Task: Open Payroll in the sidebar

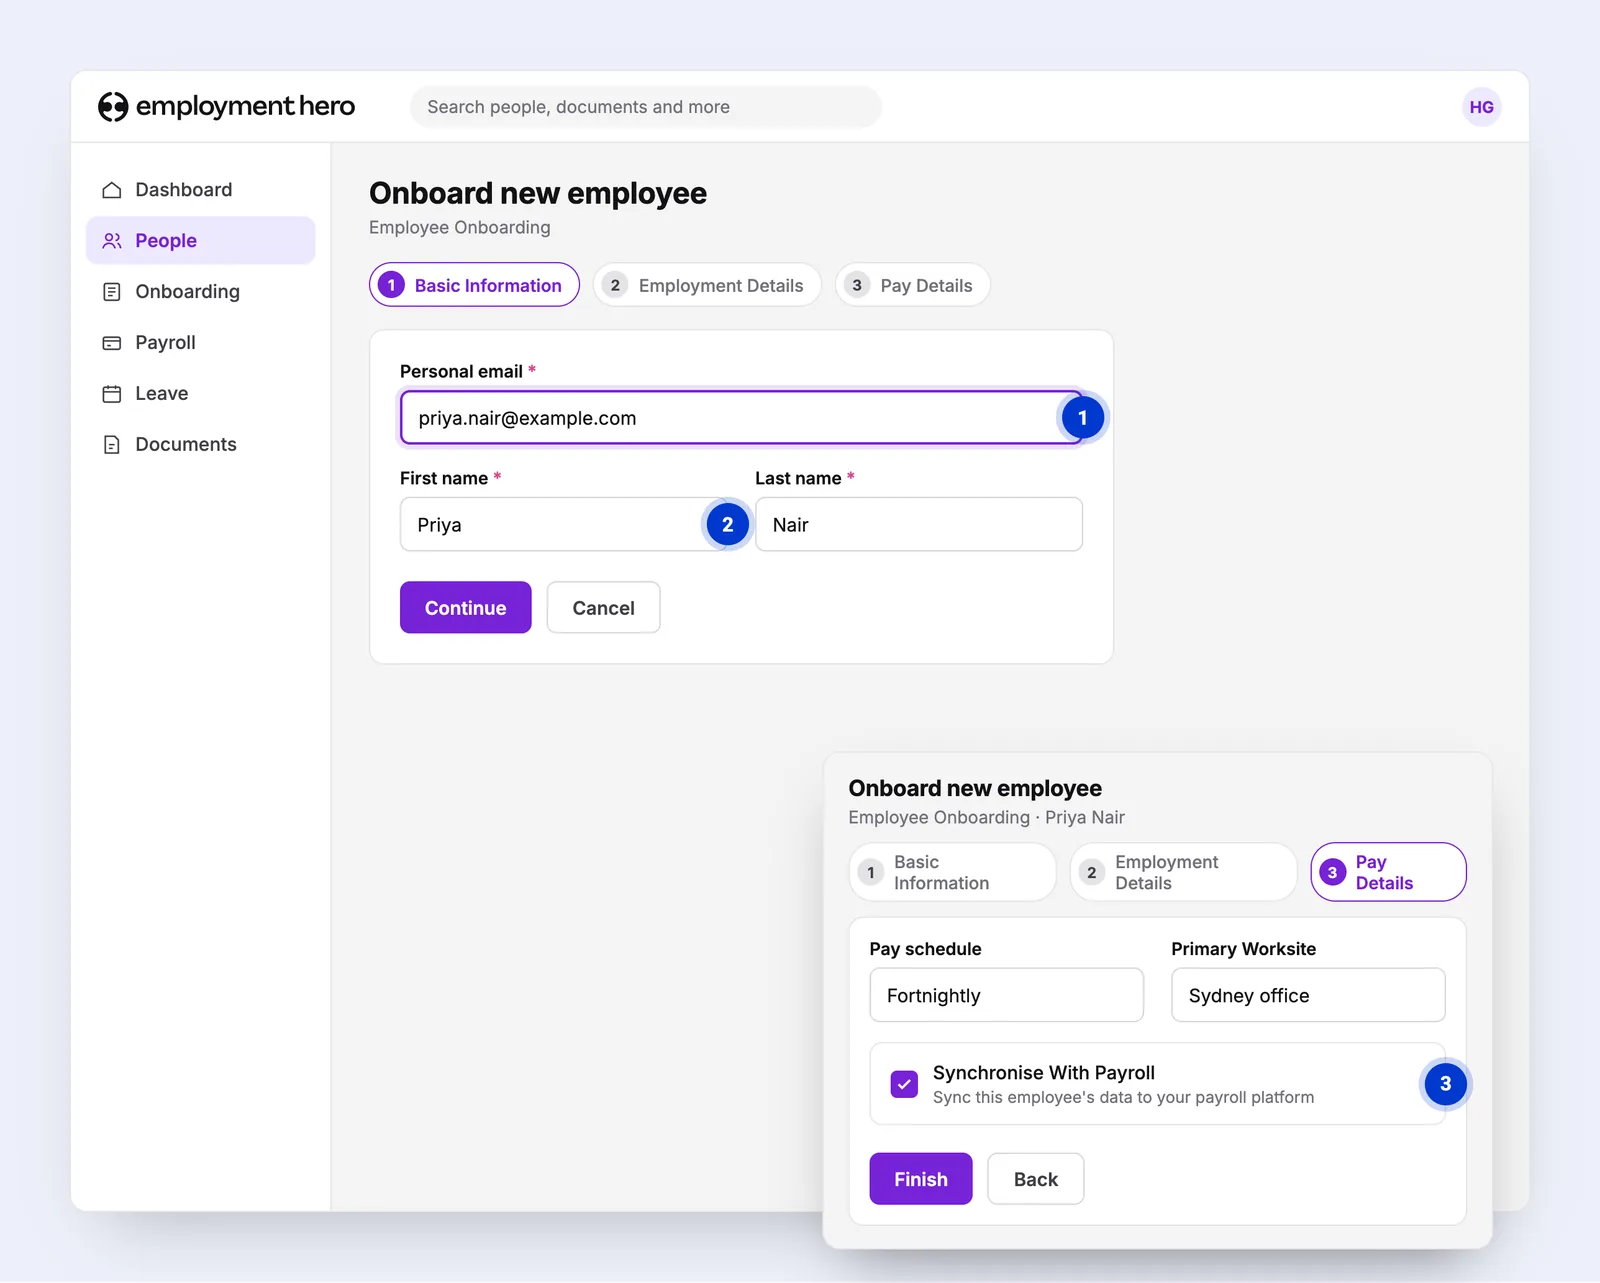Action: 200,343
